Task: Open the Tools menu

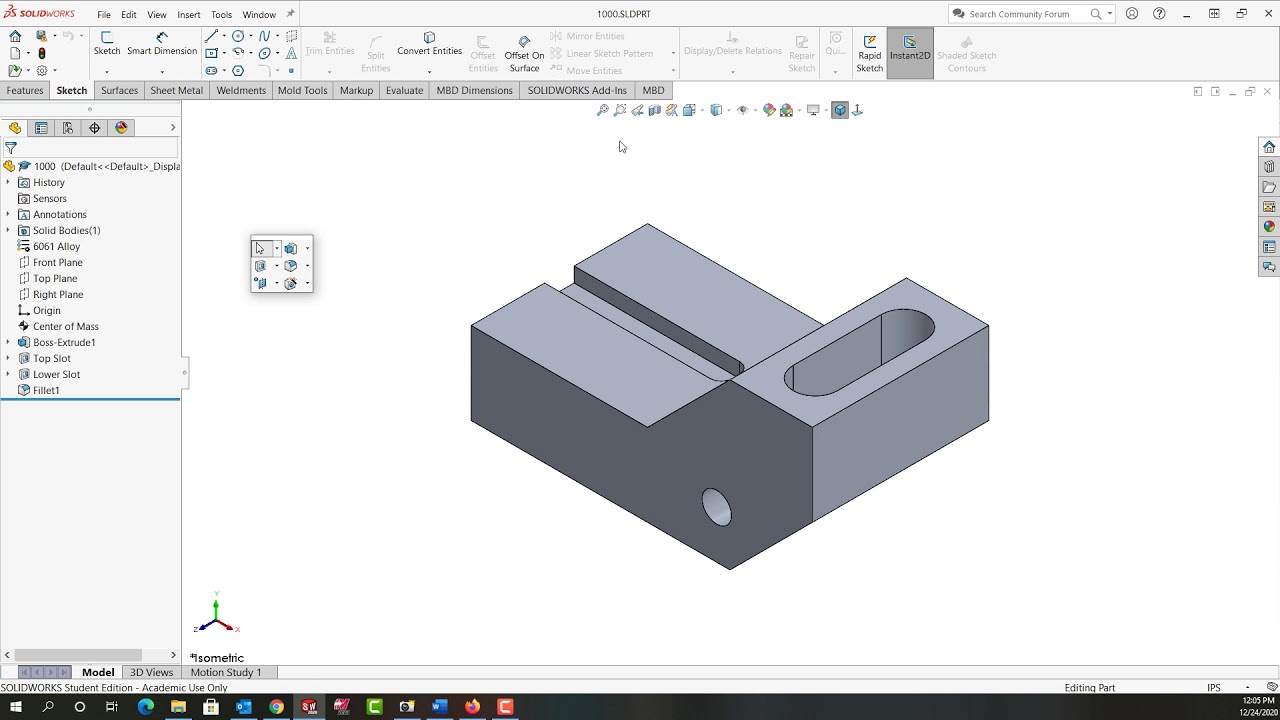Action: [x=222, y=15]
